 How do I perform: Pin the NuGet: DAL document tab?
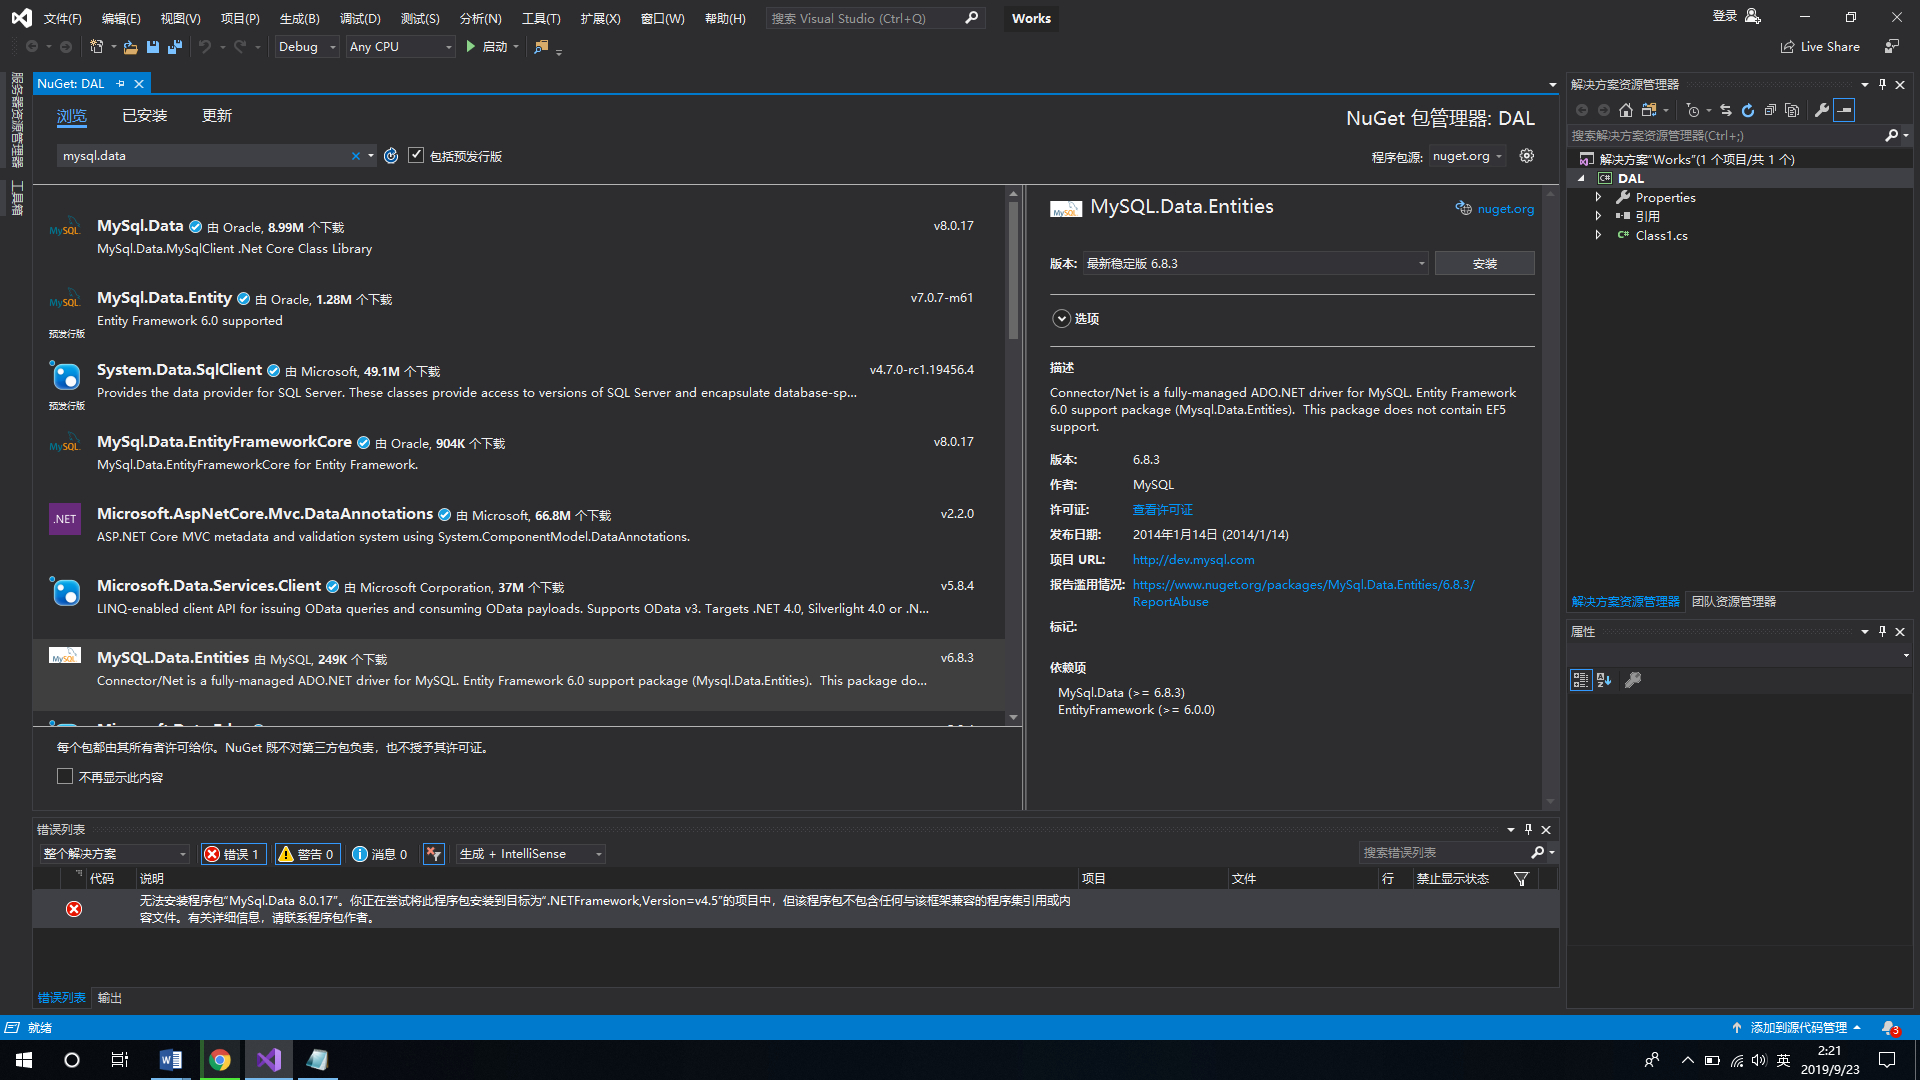pyautogui.click(x=121, y=84)
